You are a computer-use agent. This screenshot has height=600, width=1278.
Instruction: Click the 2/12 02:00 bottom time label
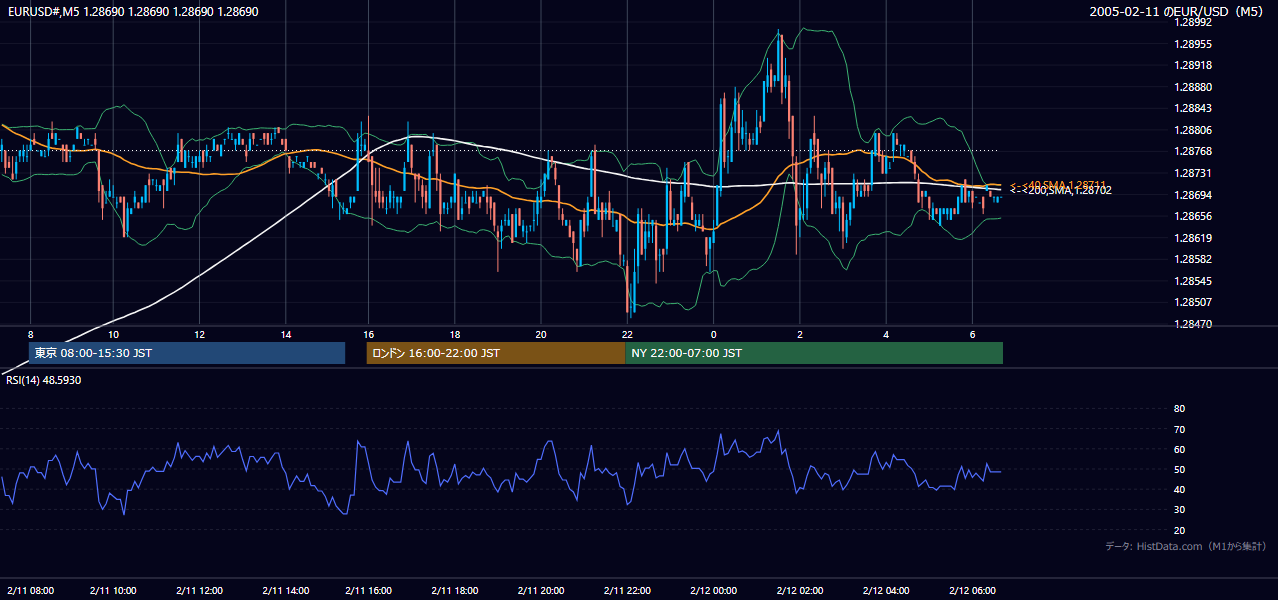[x=799, y=590]
